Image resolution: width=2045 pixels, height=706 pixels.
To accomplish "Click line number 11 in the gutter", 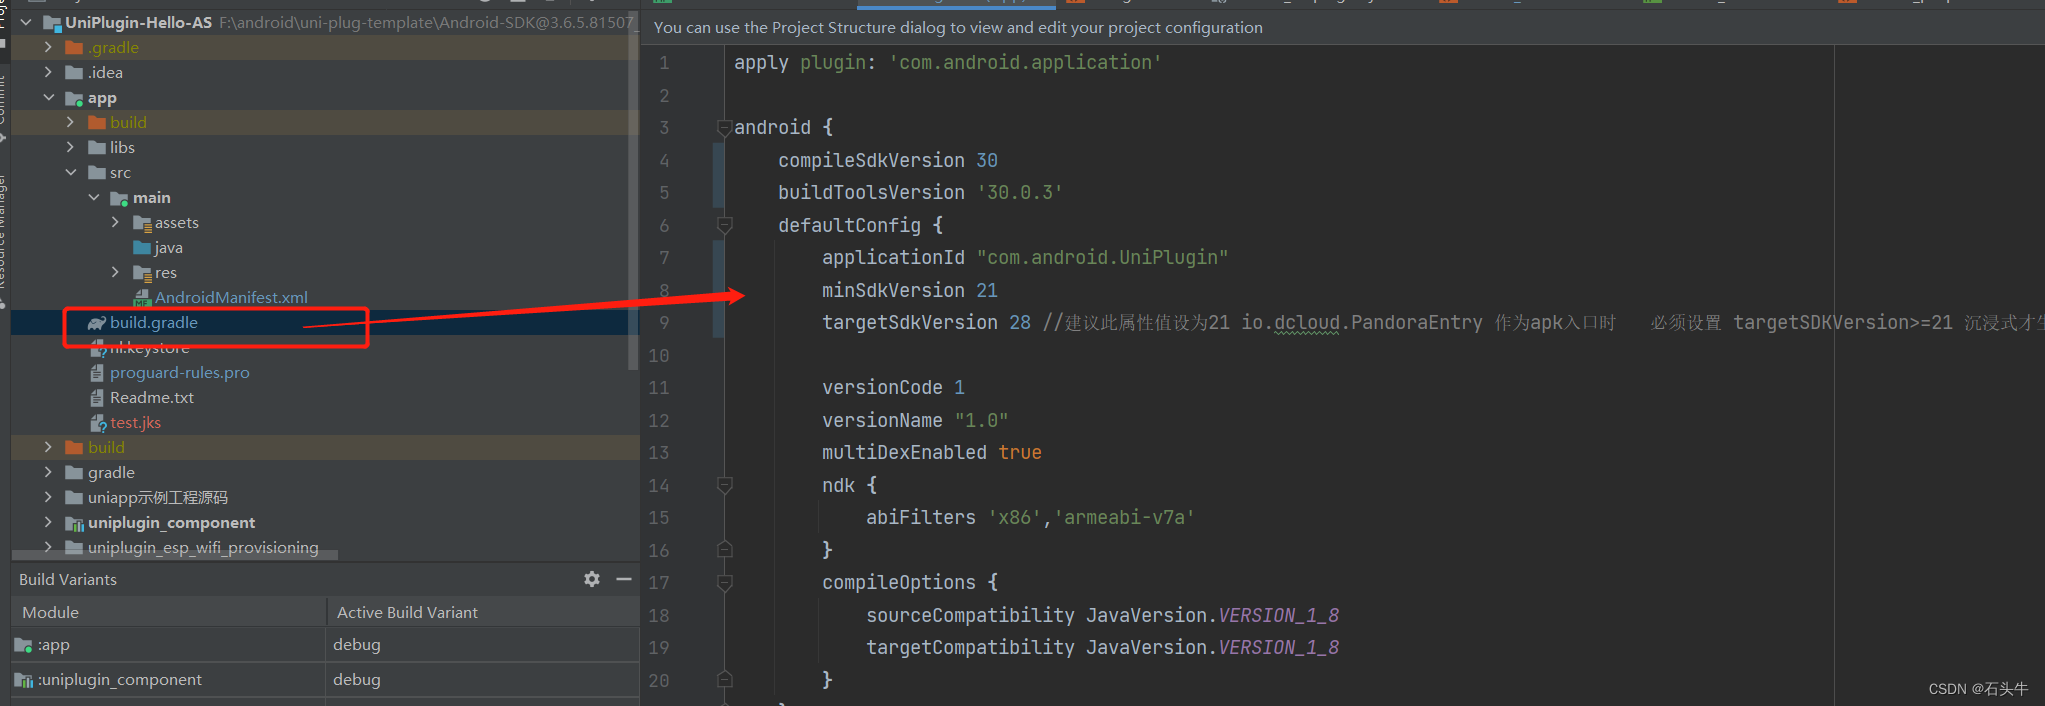I will pos(658,388).
